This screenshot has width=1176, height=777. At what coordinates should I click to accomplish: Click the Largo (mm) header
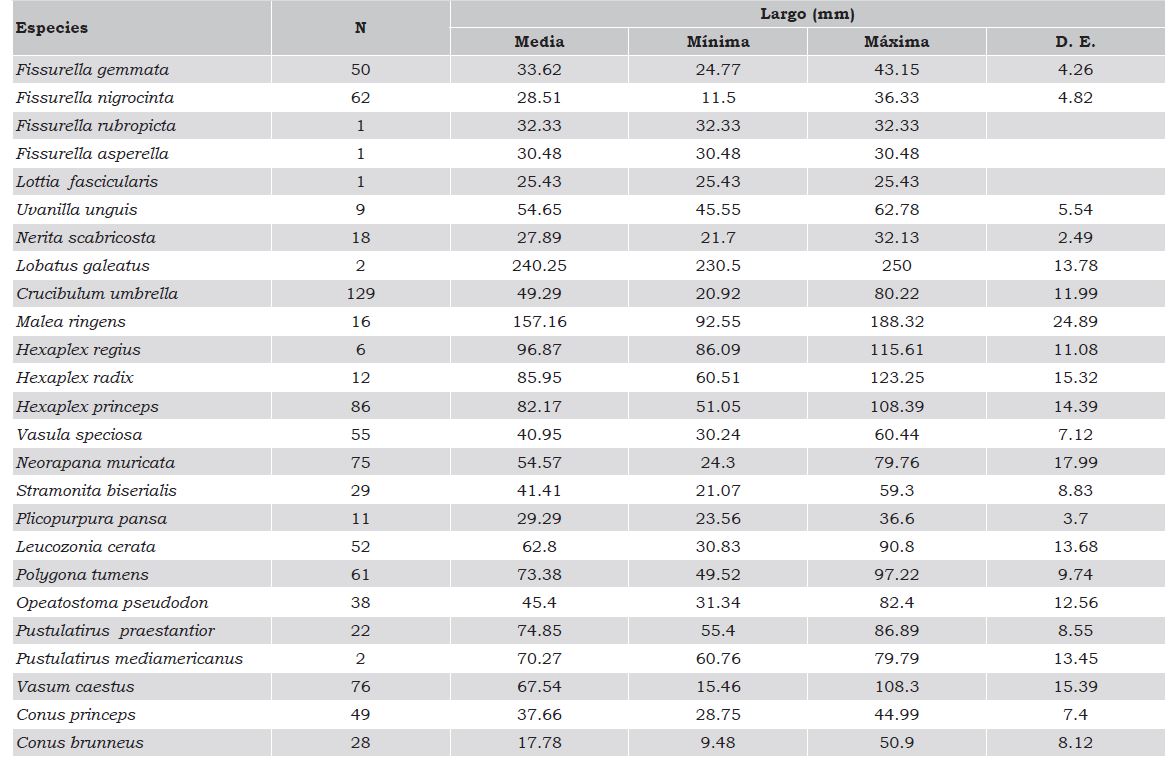point(807,14)
